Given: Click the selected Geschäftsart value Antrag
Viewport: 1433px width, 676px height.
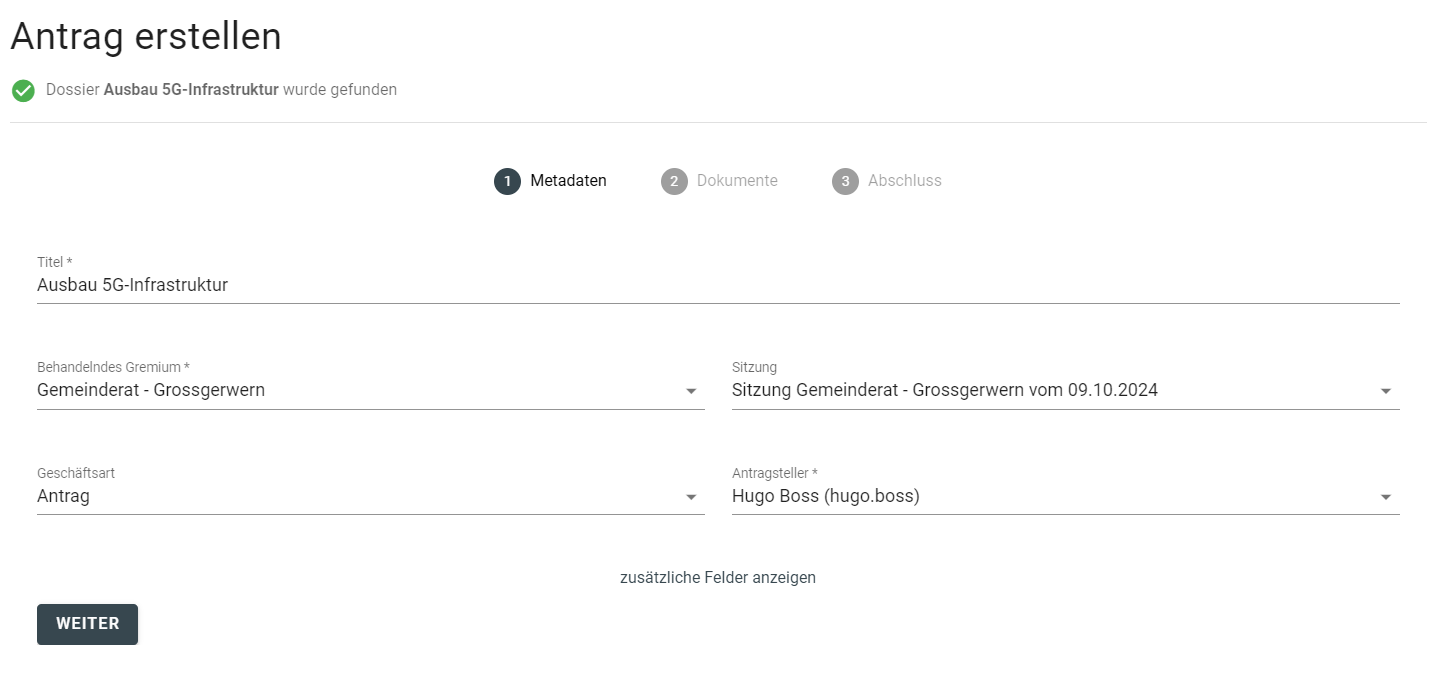Looking at the screenshot, I should [63, 496].
